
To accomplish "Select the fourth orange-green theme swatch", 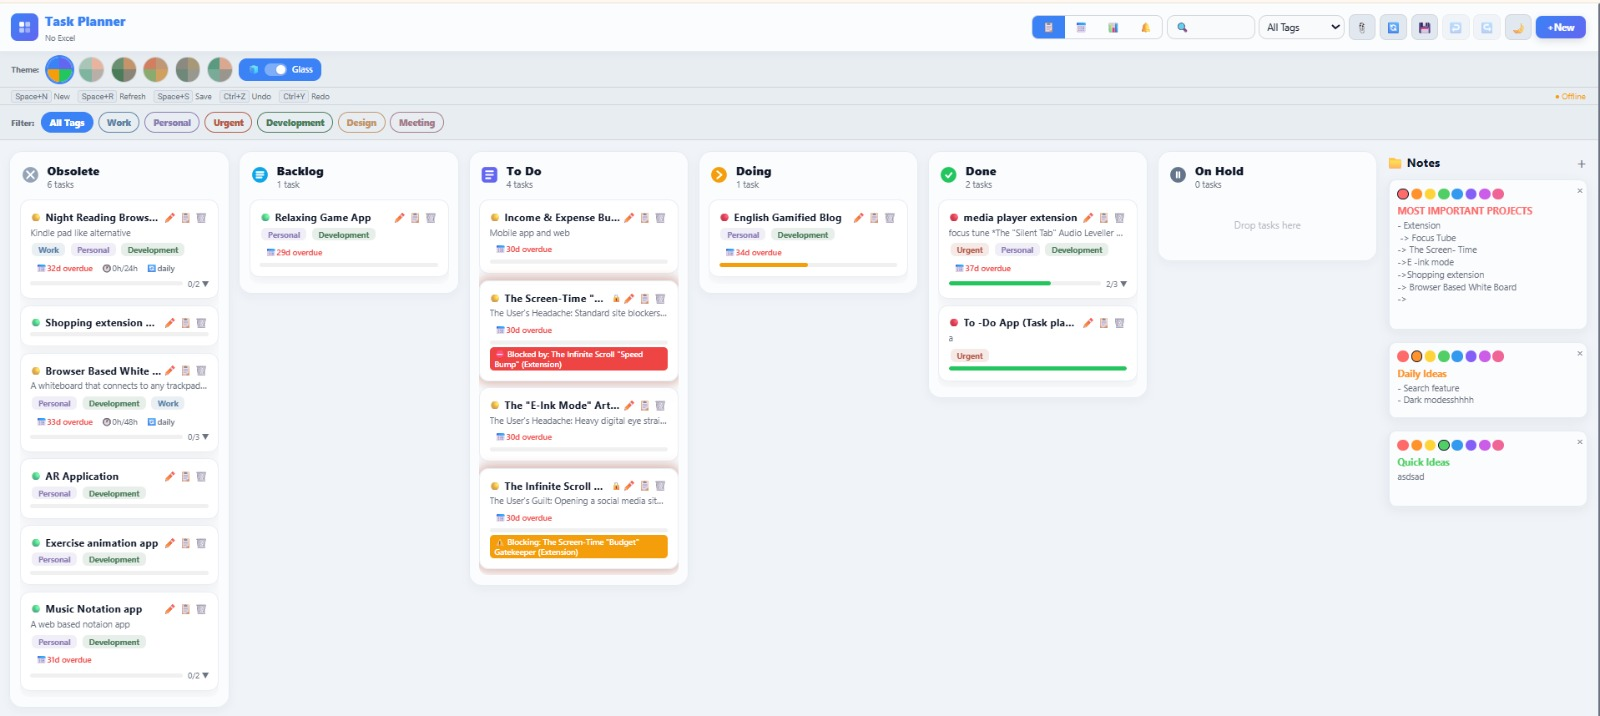I will click(156, 69).
